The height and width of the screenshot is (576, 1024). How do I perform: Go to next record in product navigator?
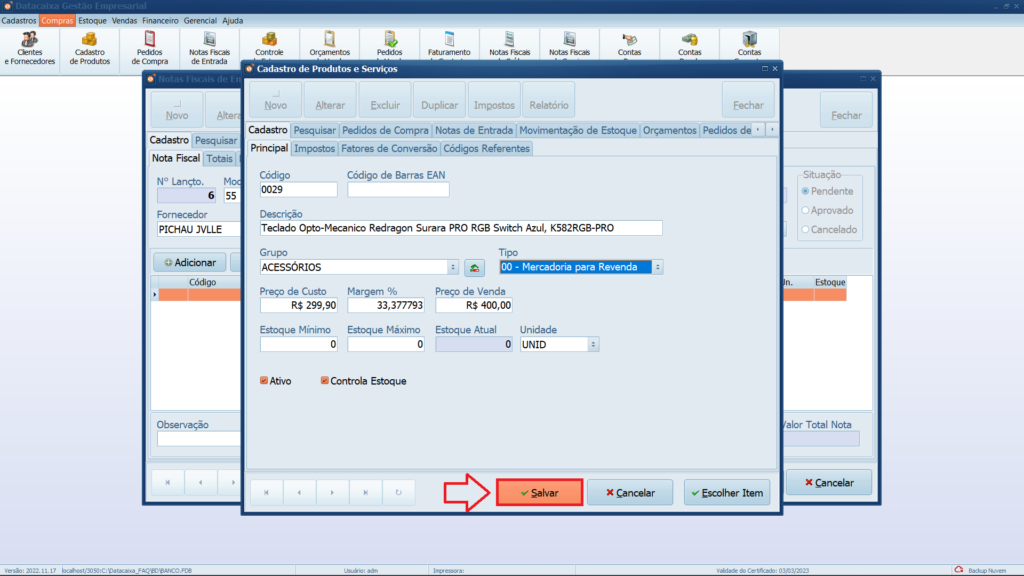333,492
